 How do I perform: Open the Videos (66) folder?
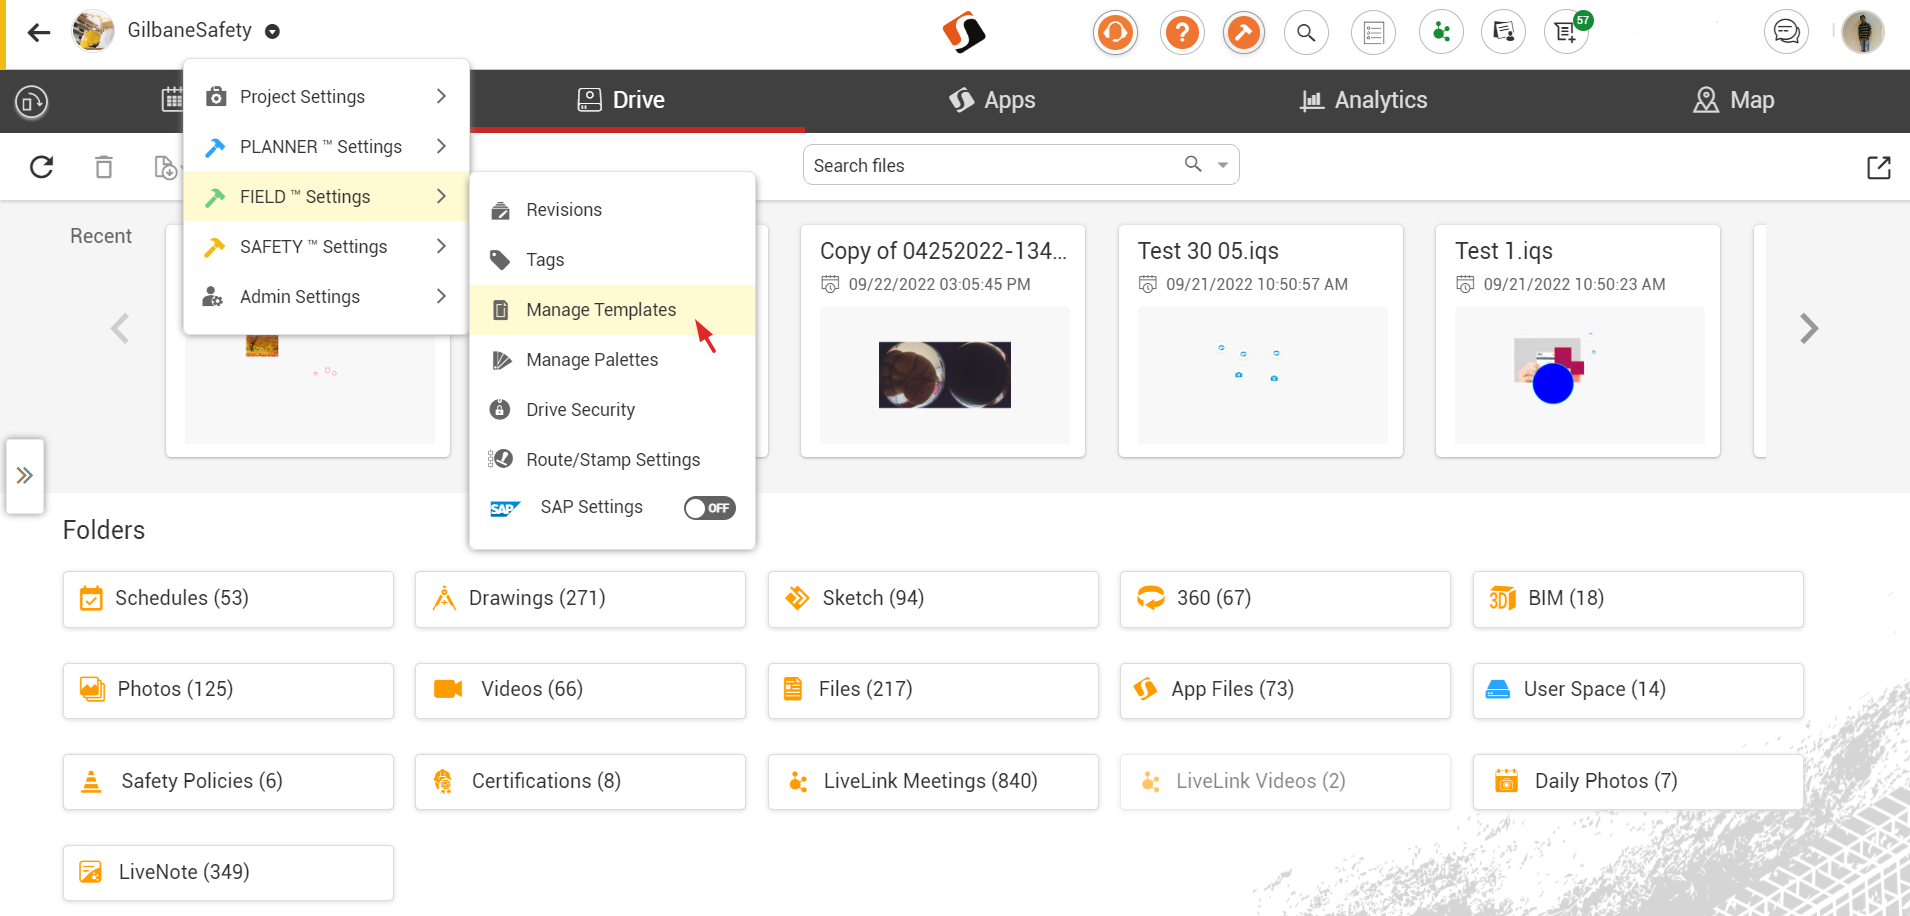click(580, 690)
